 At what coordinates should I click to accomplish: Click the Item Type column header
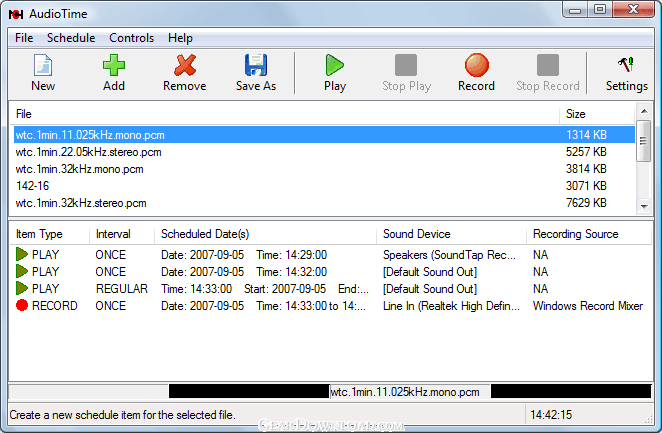click(50, 234)
